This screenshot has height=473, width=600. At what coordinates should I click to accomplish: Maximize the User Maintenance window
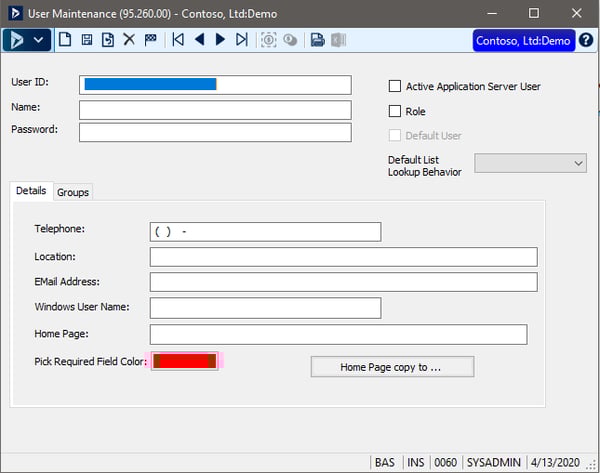pyautogui.click(x=534, y=13)
